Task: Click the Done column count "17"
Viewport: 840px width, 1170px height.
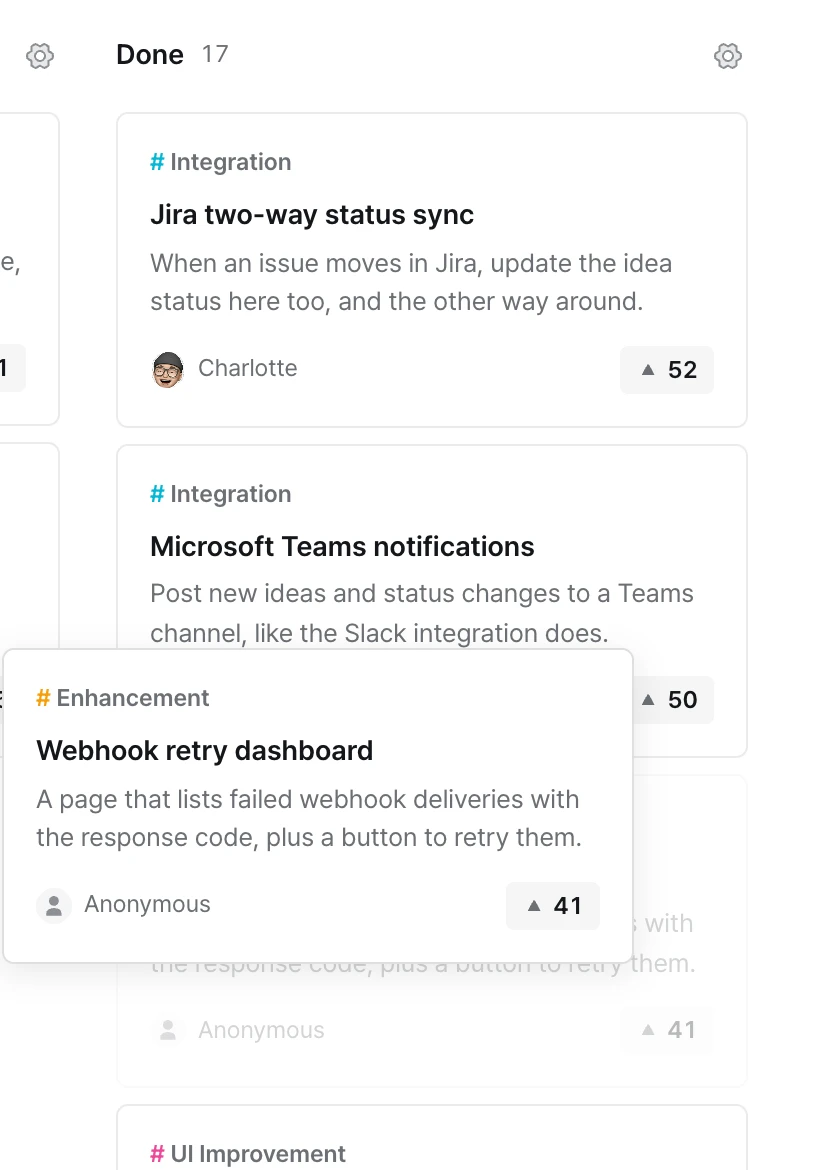Action: tap(215, 54)
